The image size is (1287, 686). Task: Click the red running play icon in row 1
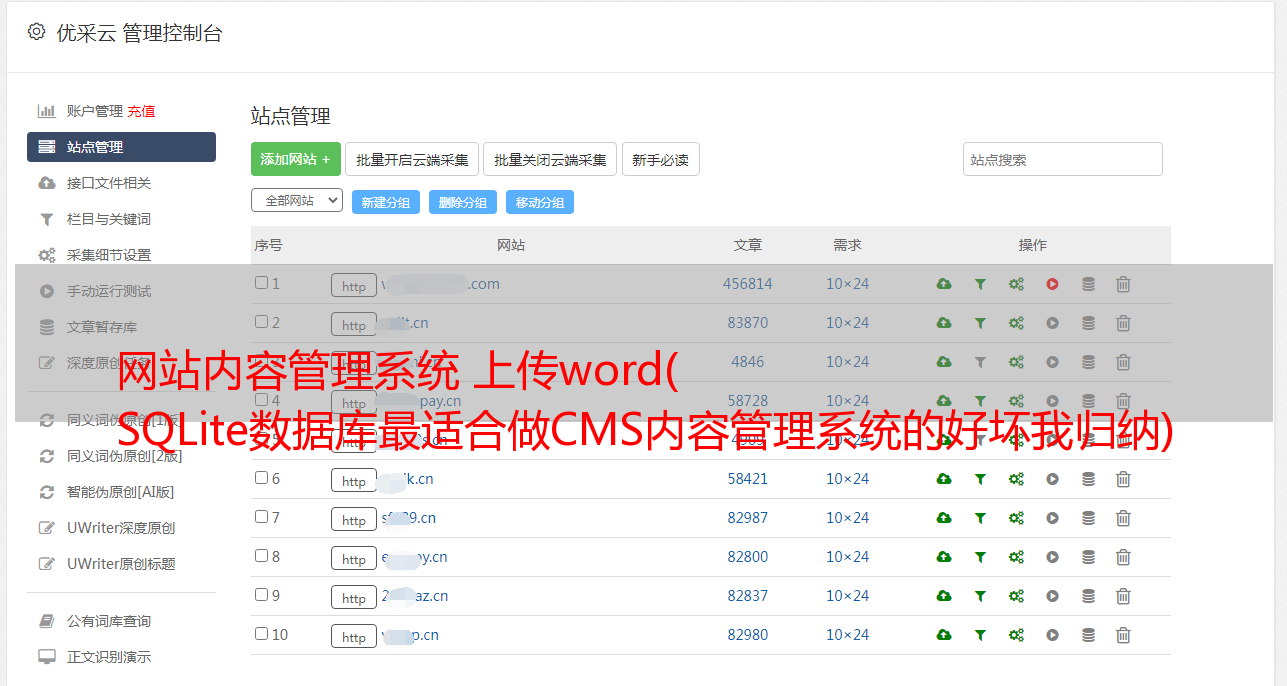pyautogui.click(x=1052, y=284)
